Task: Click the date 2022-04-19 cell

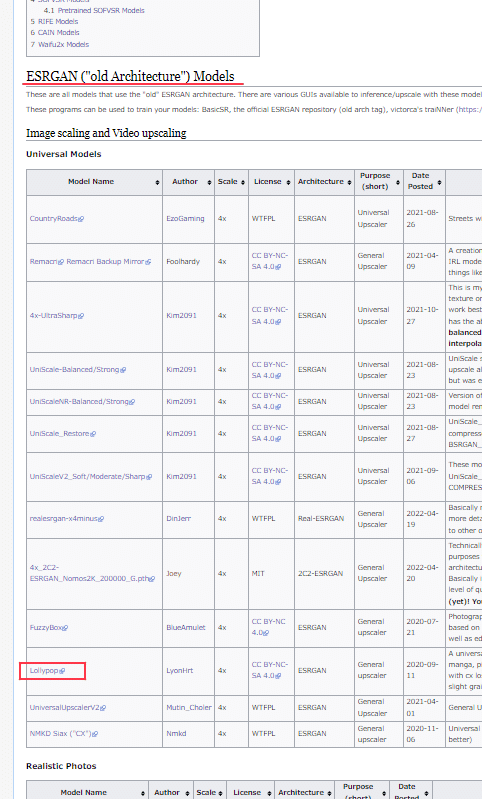Action: (422, 519)
